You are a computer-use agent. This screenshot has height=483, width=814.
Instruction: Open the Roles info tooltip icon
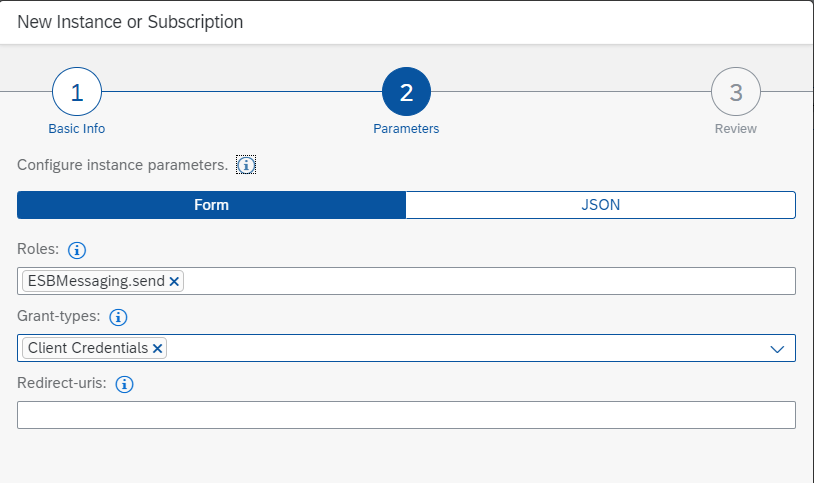(x=77, y=250)
